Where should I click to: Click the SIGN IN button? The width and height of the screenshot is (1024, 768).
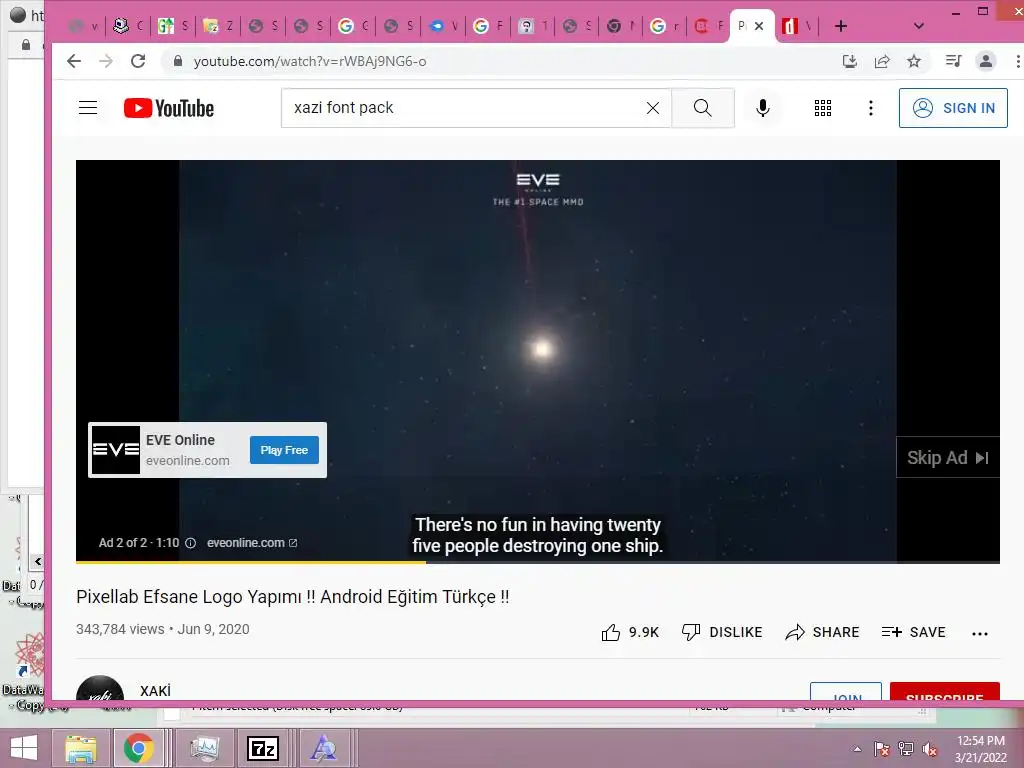(953, 108)
